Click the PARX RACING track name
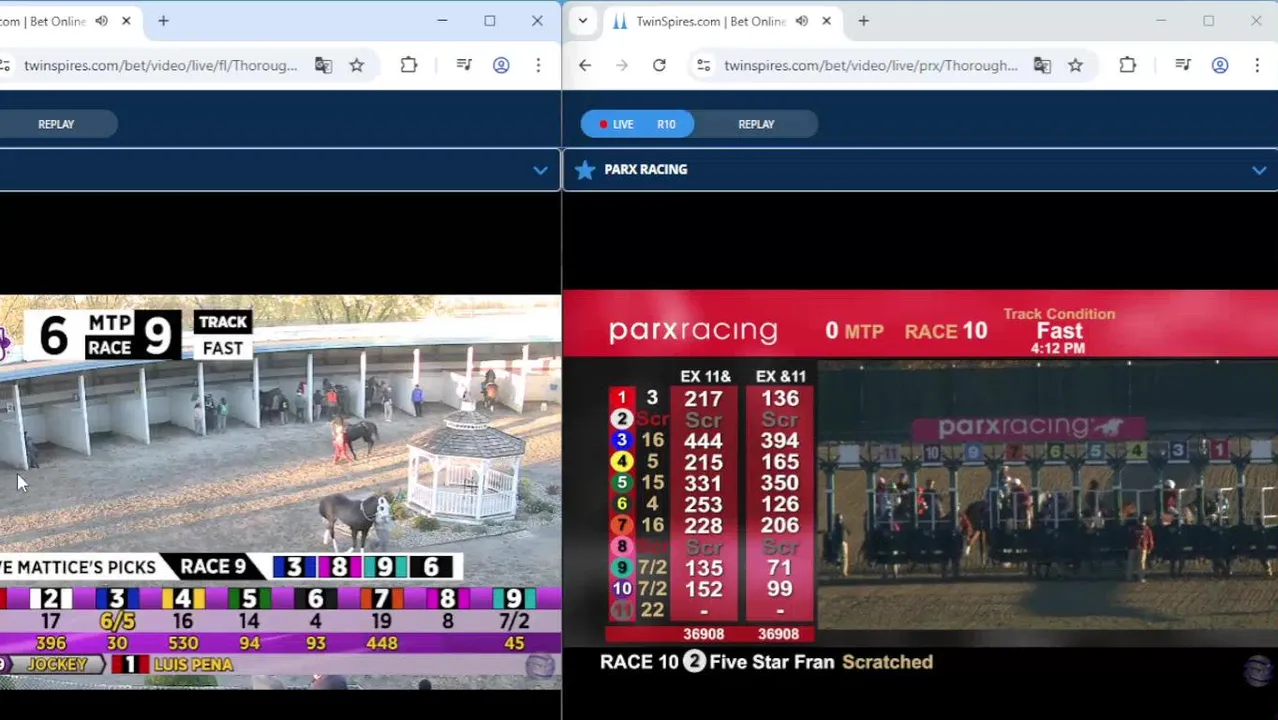Viewport: 1278px width, 720px height. pos(645,170)
